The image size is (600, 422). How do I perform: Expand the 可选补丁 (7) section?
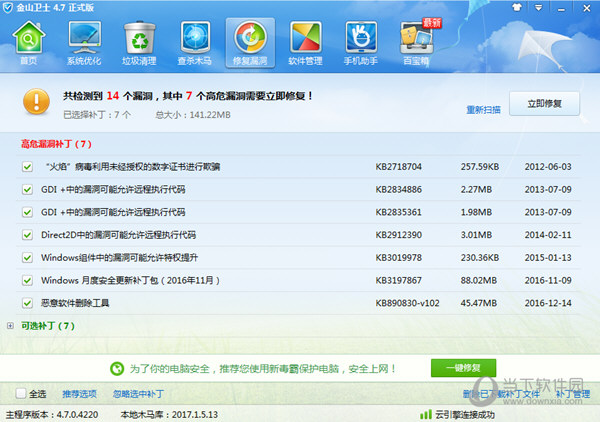click(11, 326)
